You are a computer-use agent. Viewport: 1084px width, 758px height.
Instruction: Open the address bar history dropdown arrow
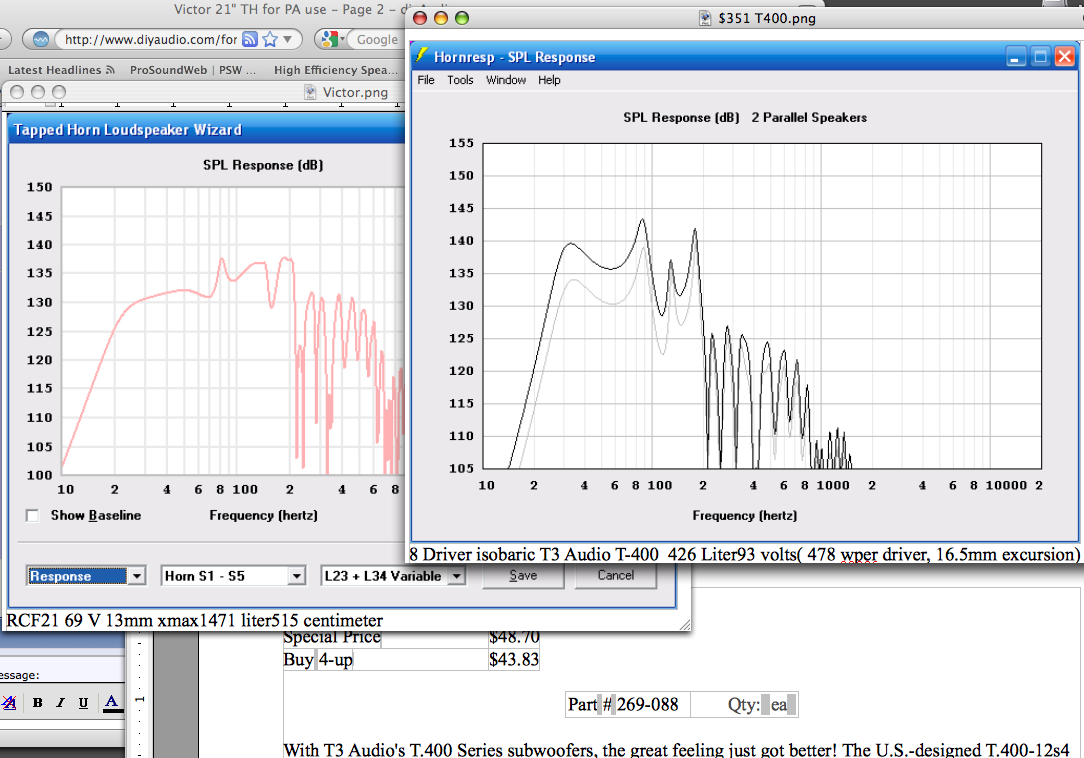[288, 39]
